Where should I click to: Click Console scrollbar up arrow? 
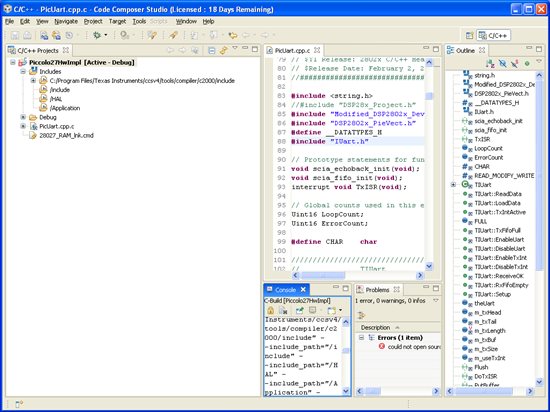pos(346,322)
